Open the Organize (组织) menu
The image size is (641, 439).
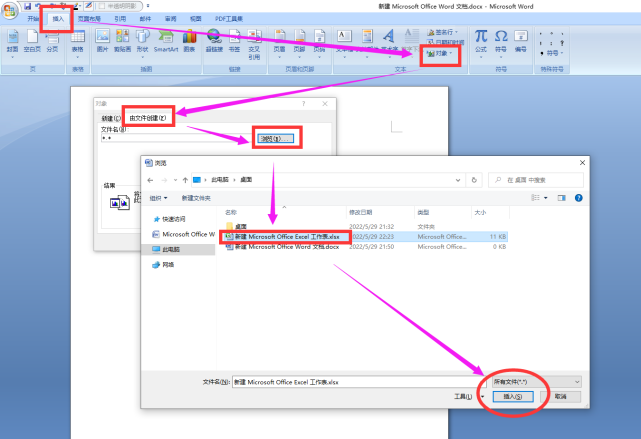(x=158, y=198)
